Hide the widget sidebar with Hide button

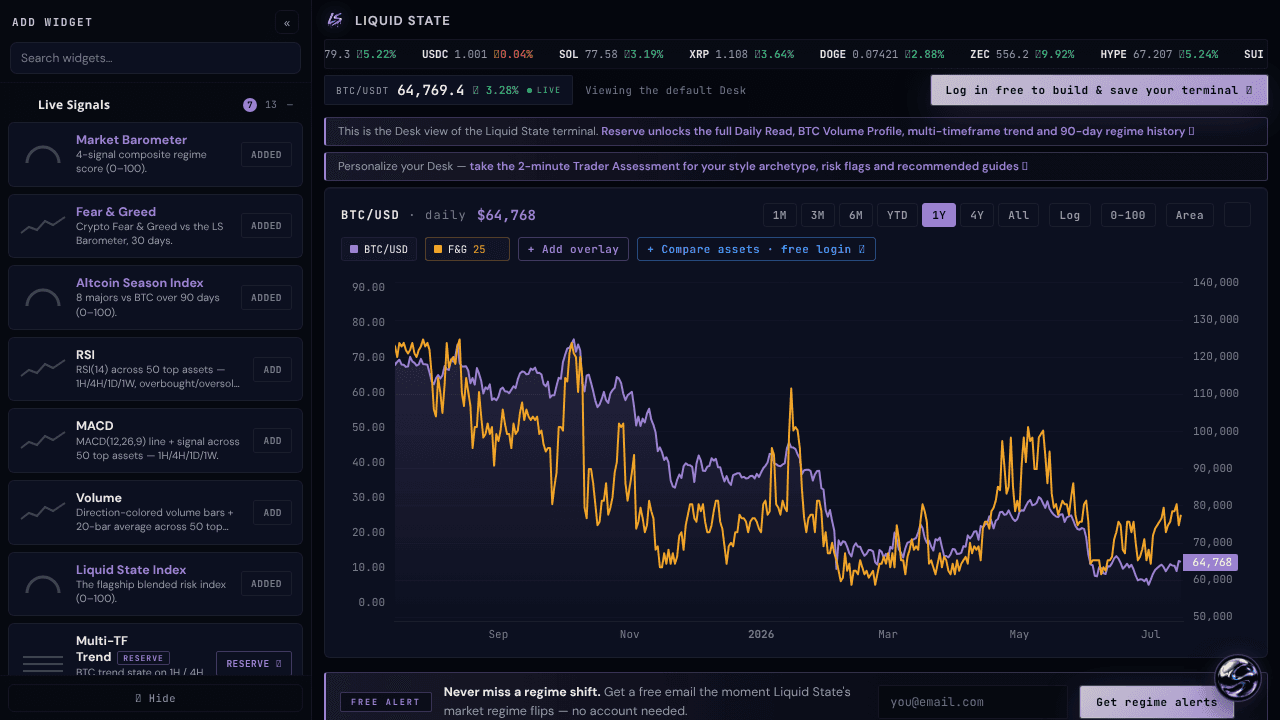(155, 698)
